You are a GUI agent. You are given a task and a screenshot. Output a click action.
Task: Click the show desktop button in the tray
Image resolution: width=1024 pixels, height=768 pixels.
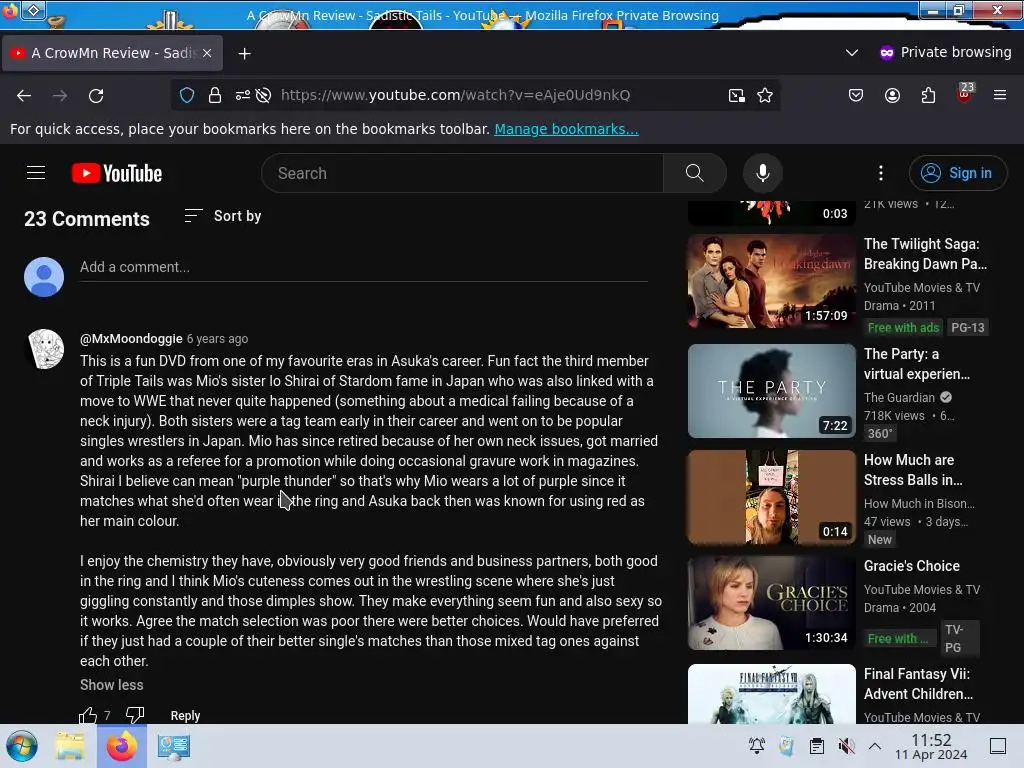point(997,746)
